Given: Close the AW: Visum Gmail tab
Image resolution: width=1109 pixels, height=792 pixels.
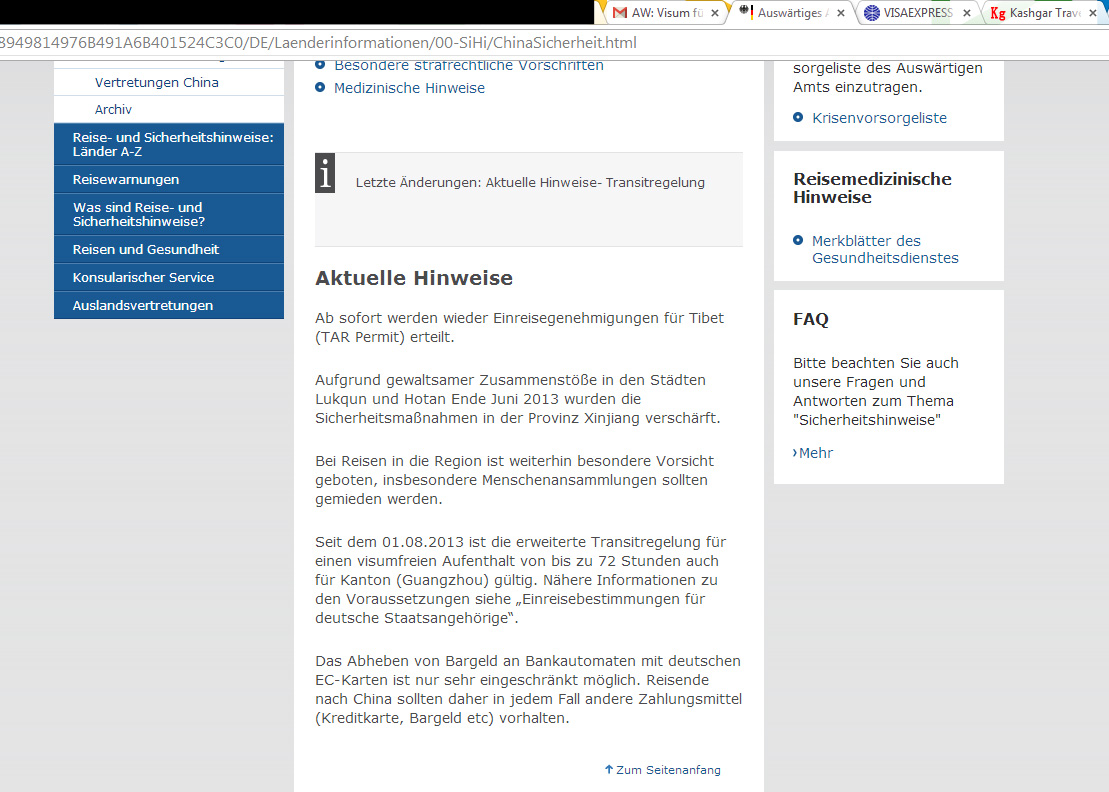Looking at the screenshot, I should pos(714,13).
